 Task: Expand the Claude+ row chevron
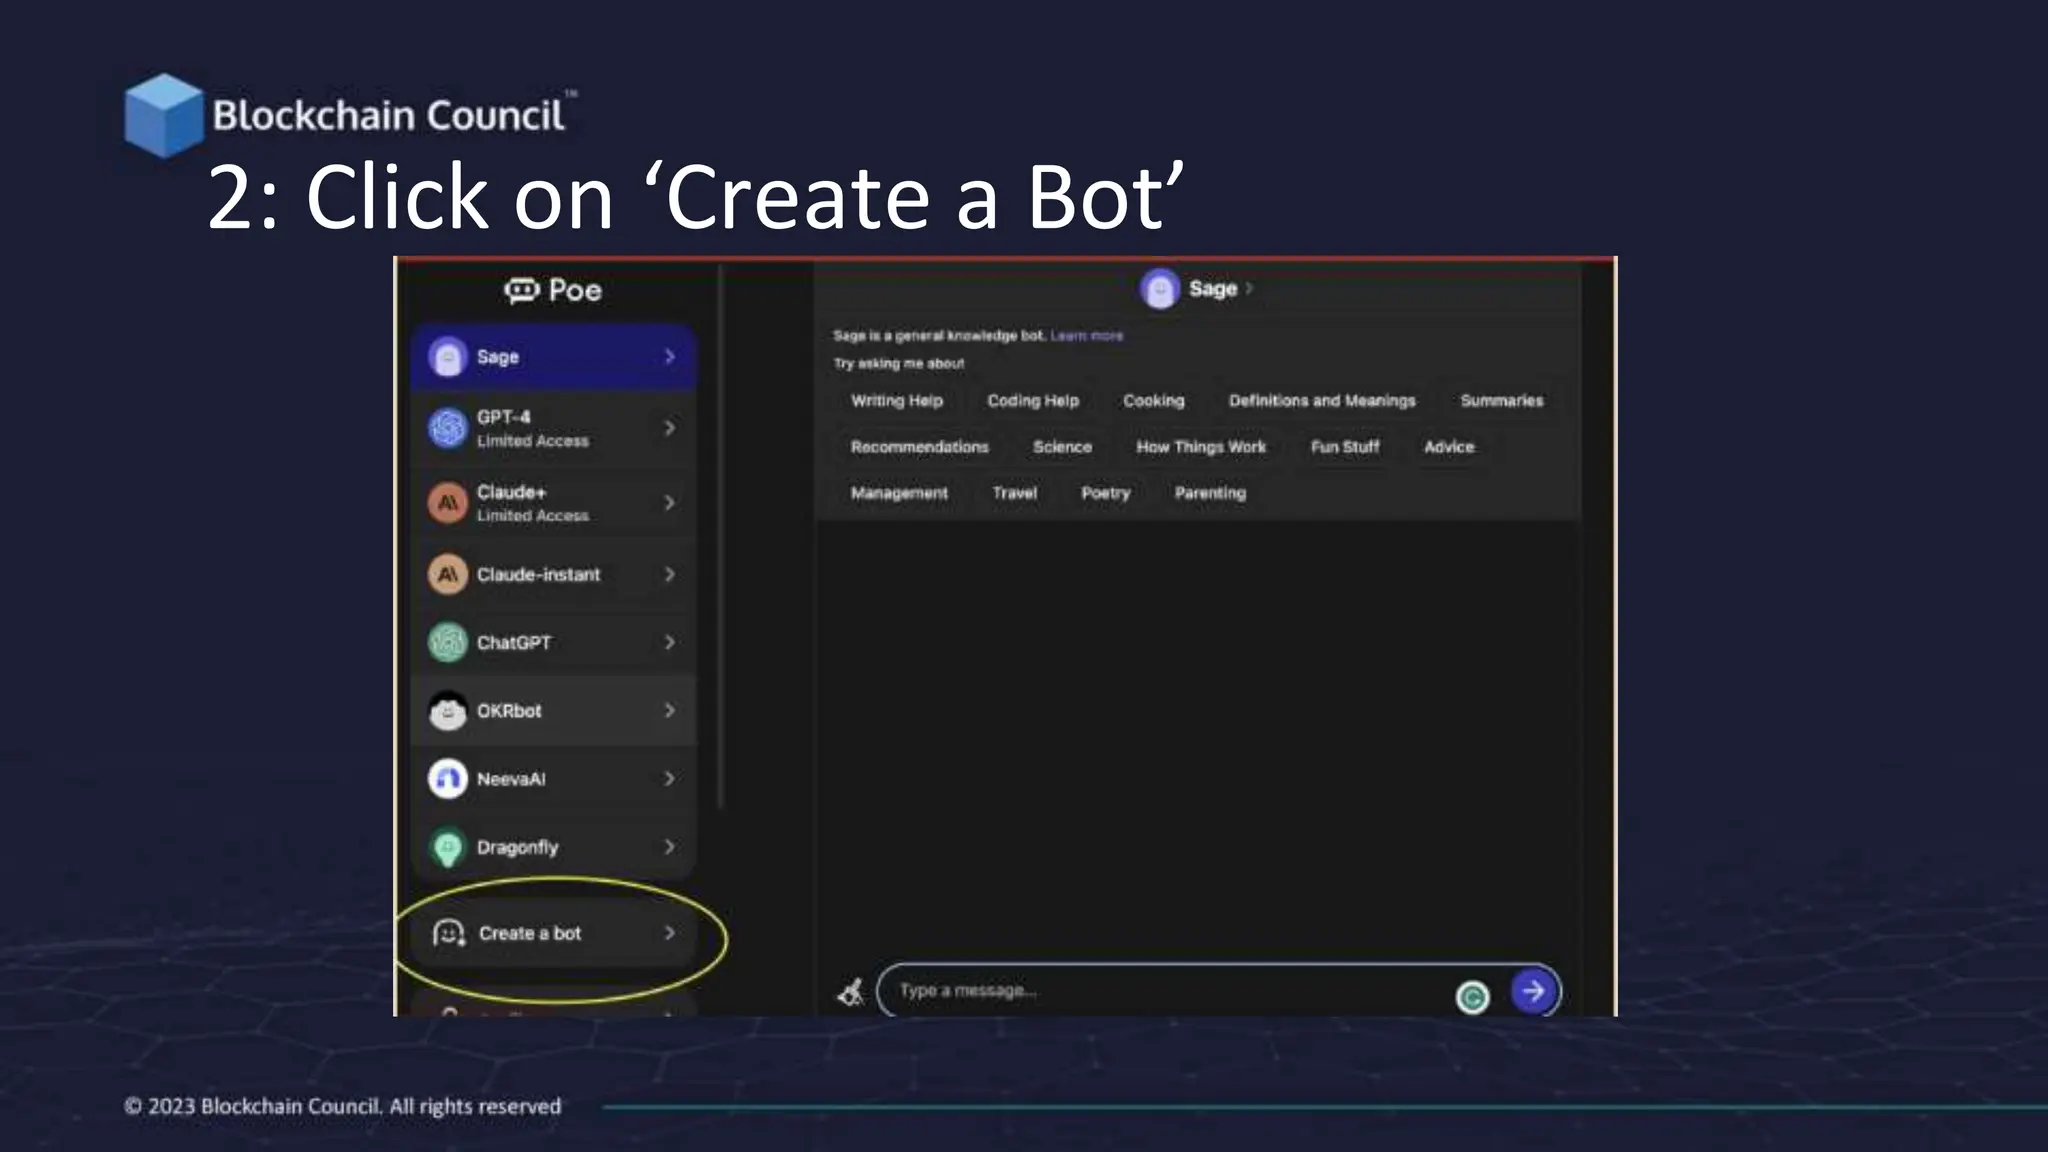tap(669, 503)
